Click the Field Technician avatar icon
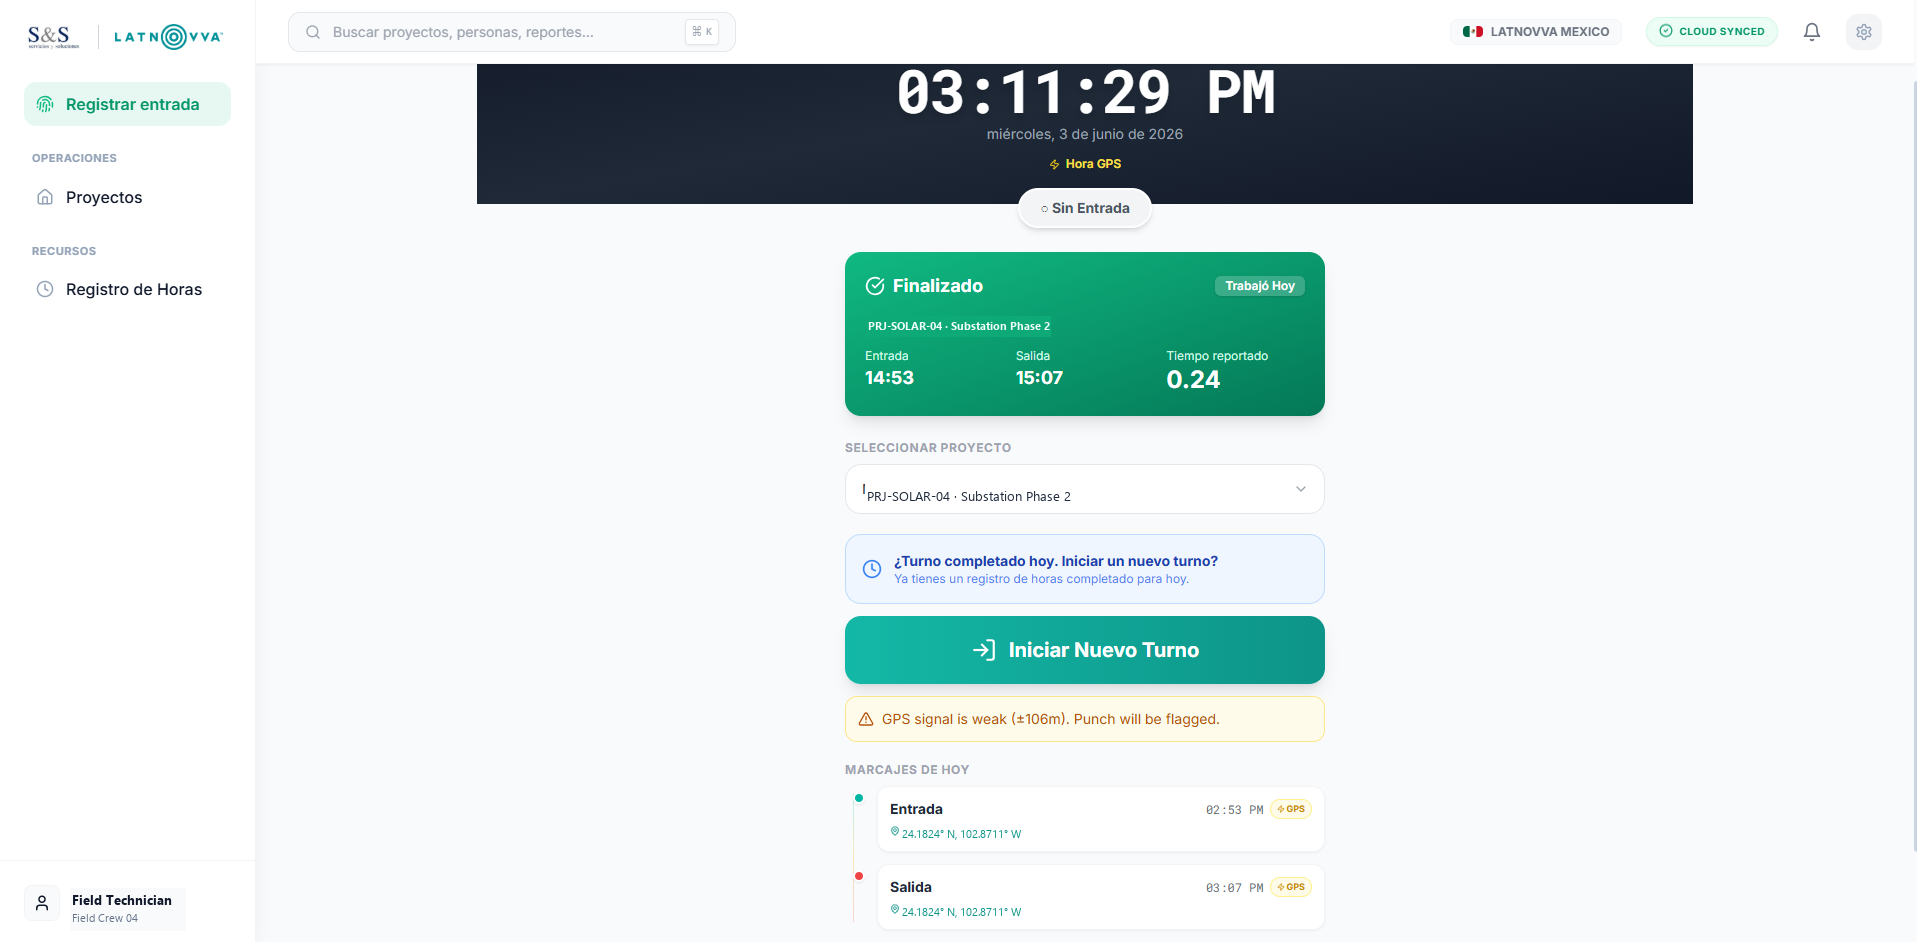 42,903
